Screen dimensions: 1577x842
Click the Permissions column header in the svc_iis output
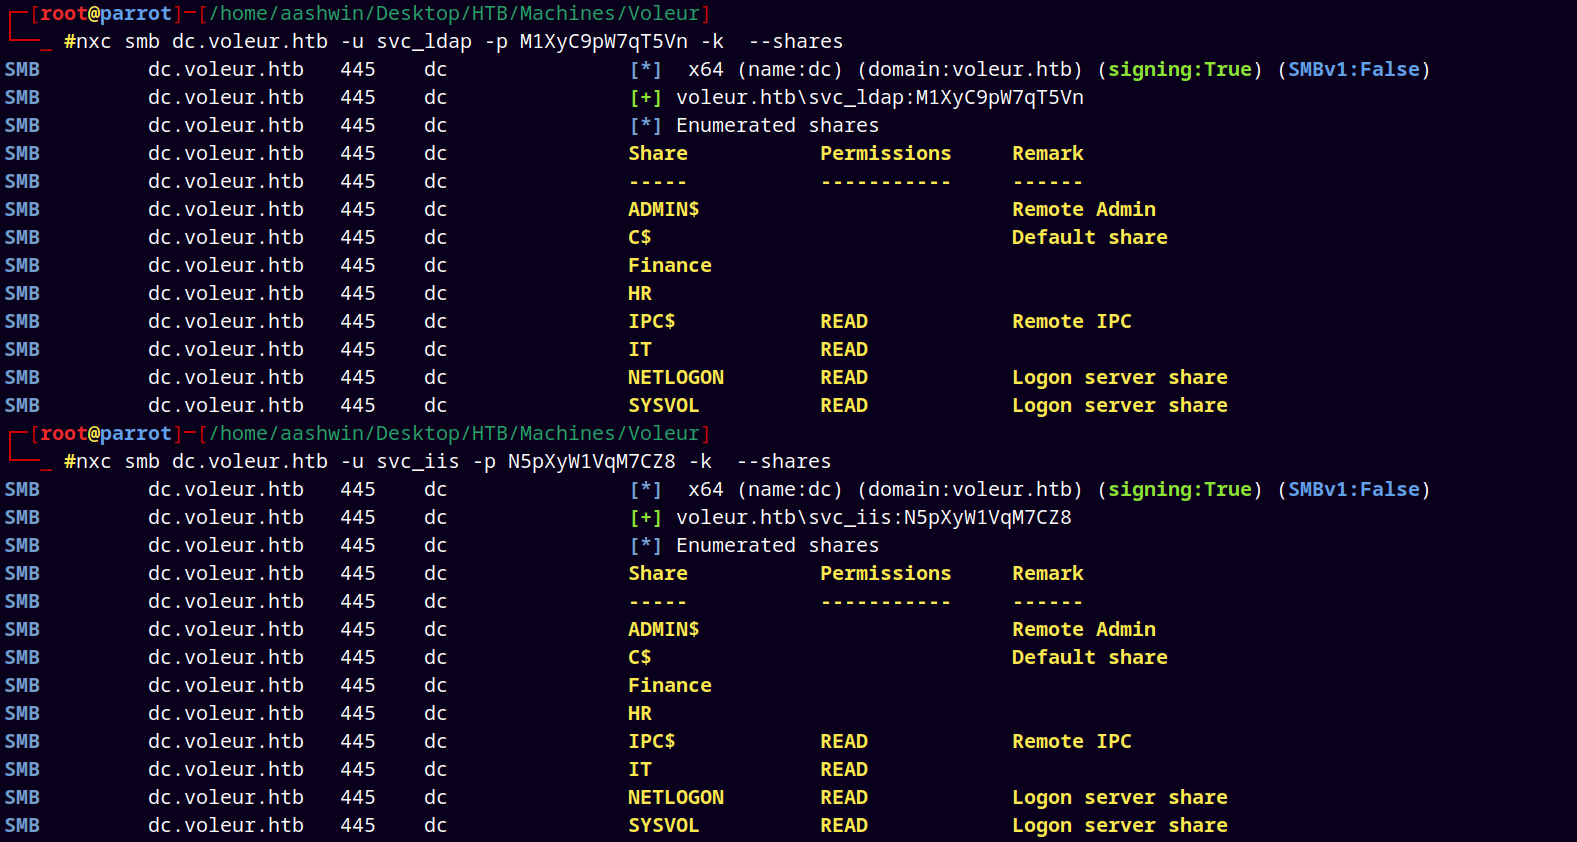pos(886,574)
